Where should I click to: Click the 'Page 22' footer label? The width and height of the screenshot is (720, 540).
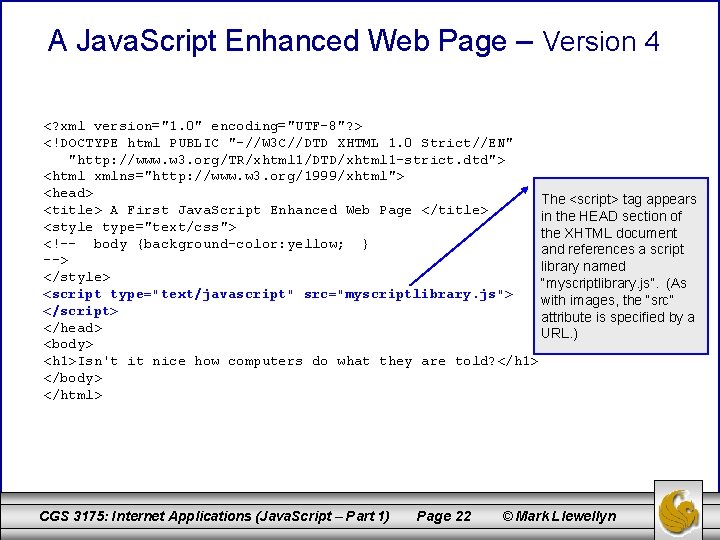pos(444,516)
